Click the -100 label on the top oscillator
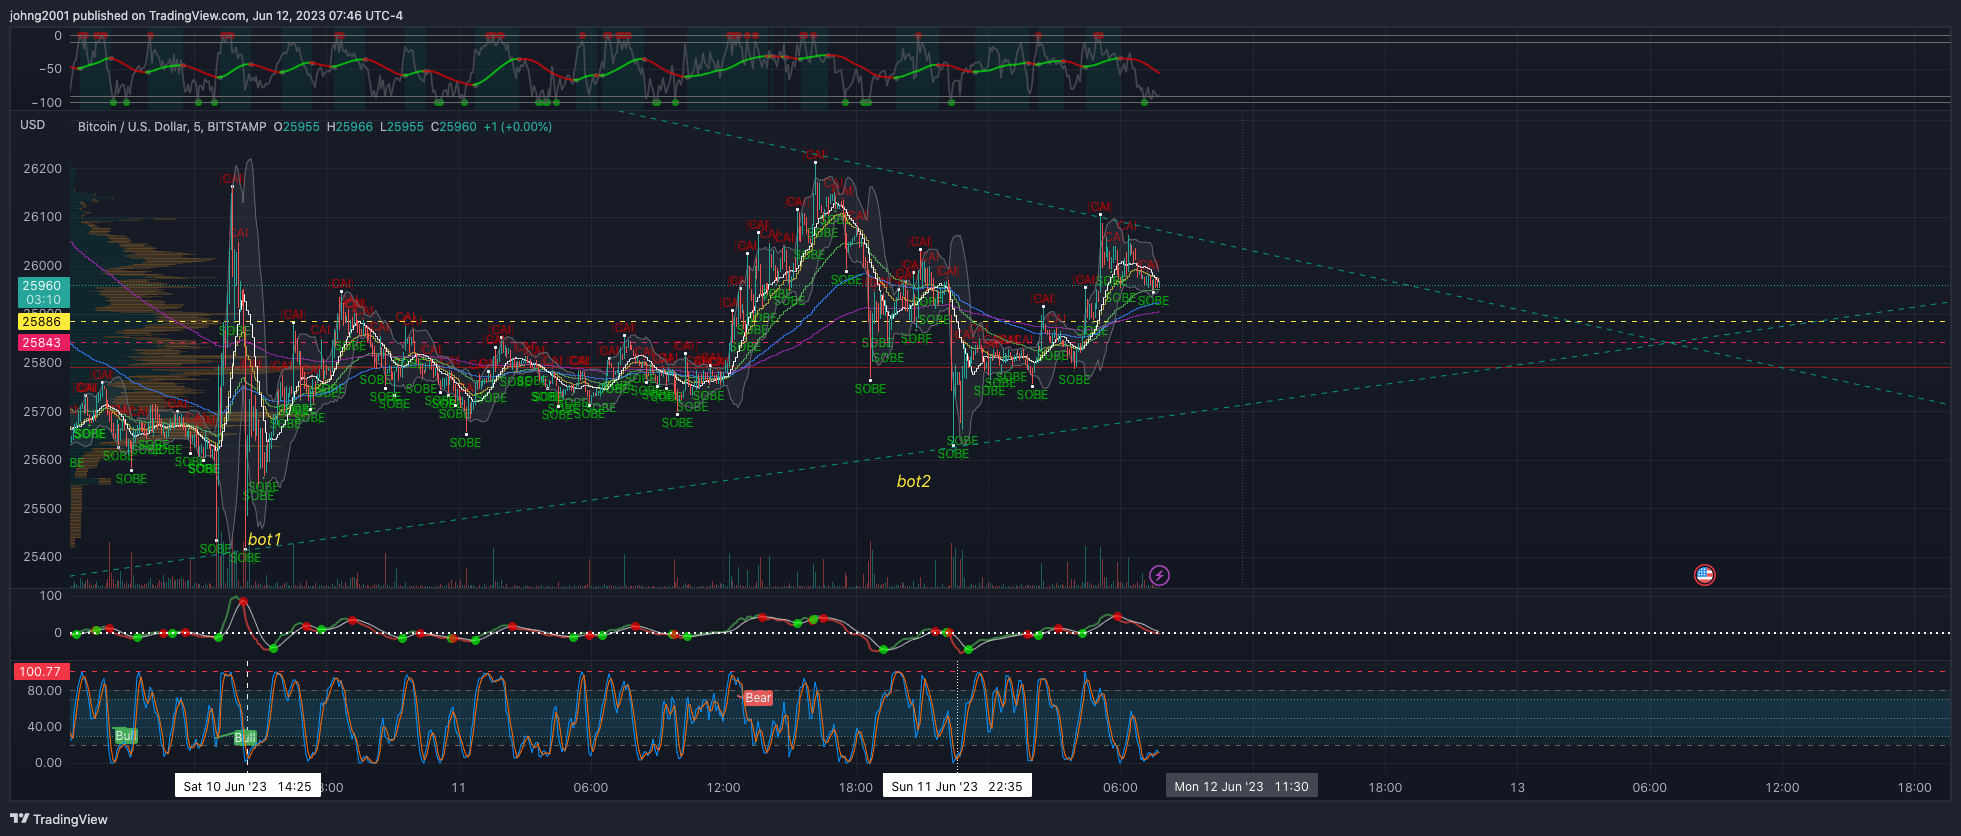1961x836 pixels. [46, 103]
